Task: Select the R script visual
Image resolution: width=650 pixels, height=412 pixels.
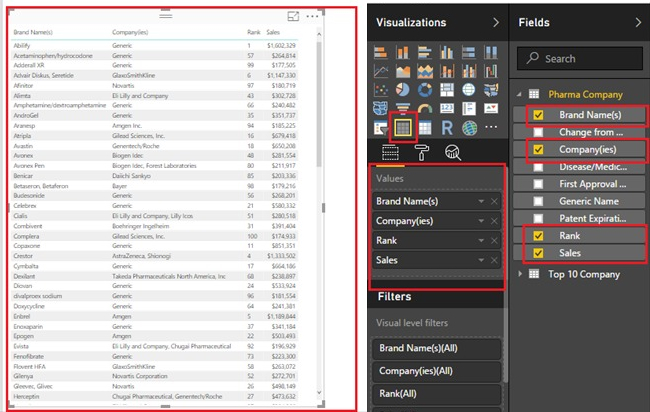Action: (x=446, y=128)
